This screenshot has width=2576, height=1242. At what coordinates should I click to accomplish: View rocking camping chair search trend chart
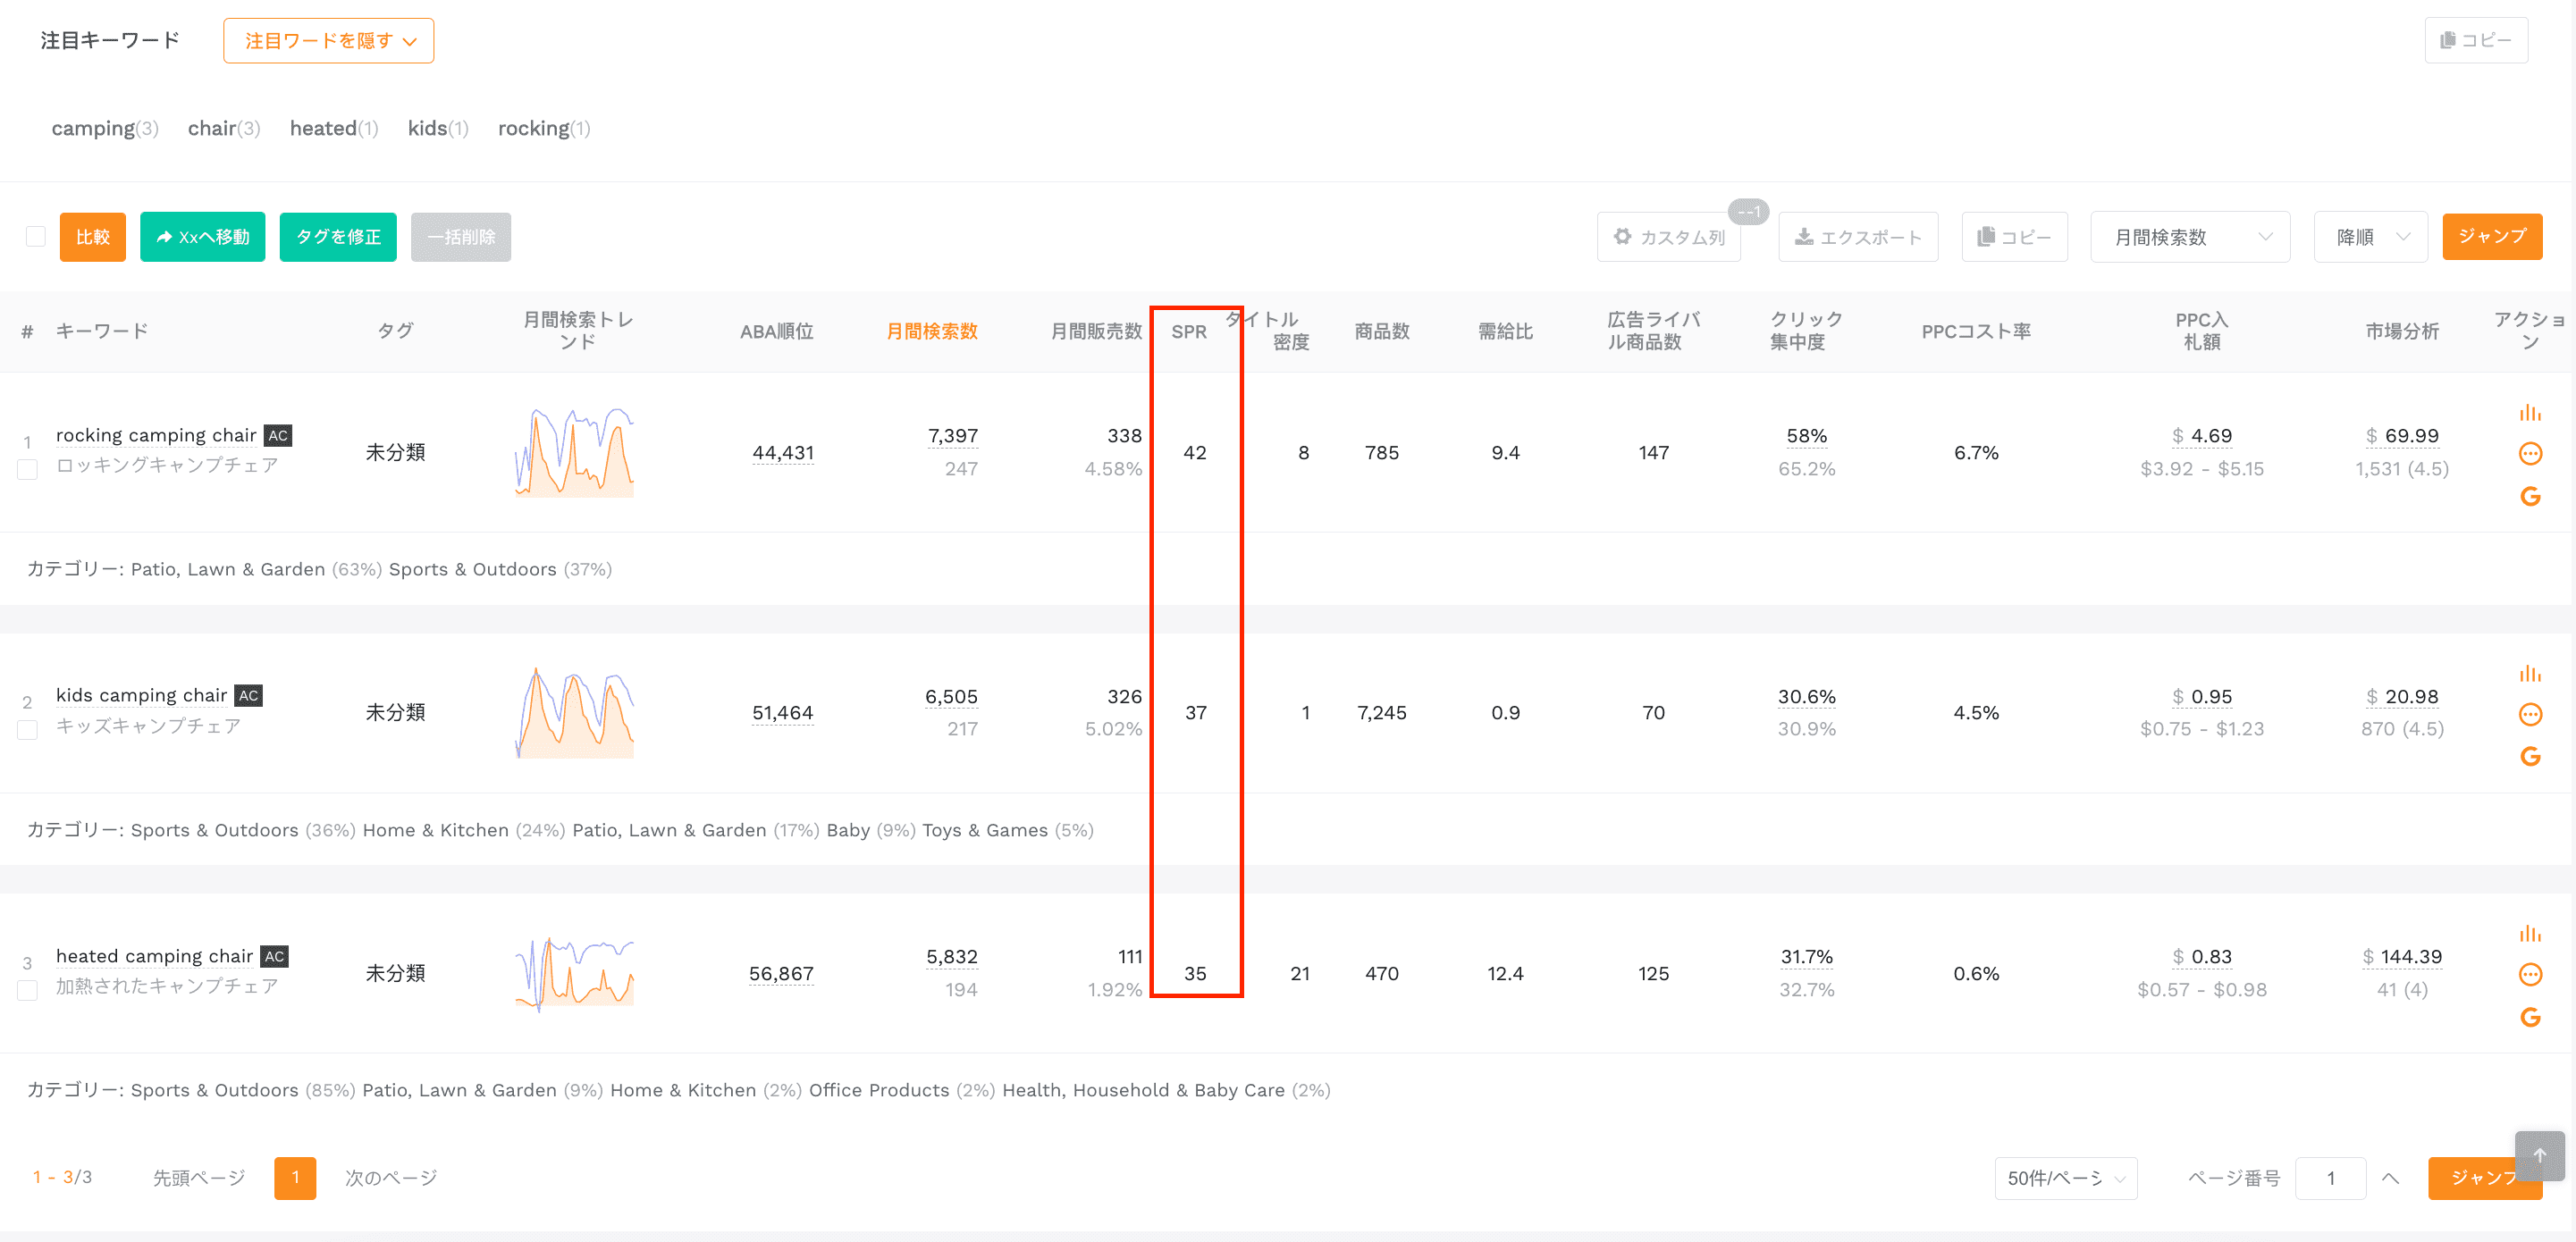pos(575,452)
